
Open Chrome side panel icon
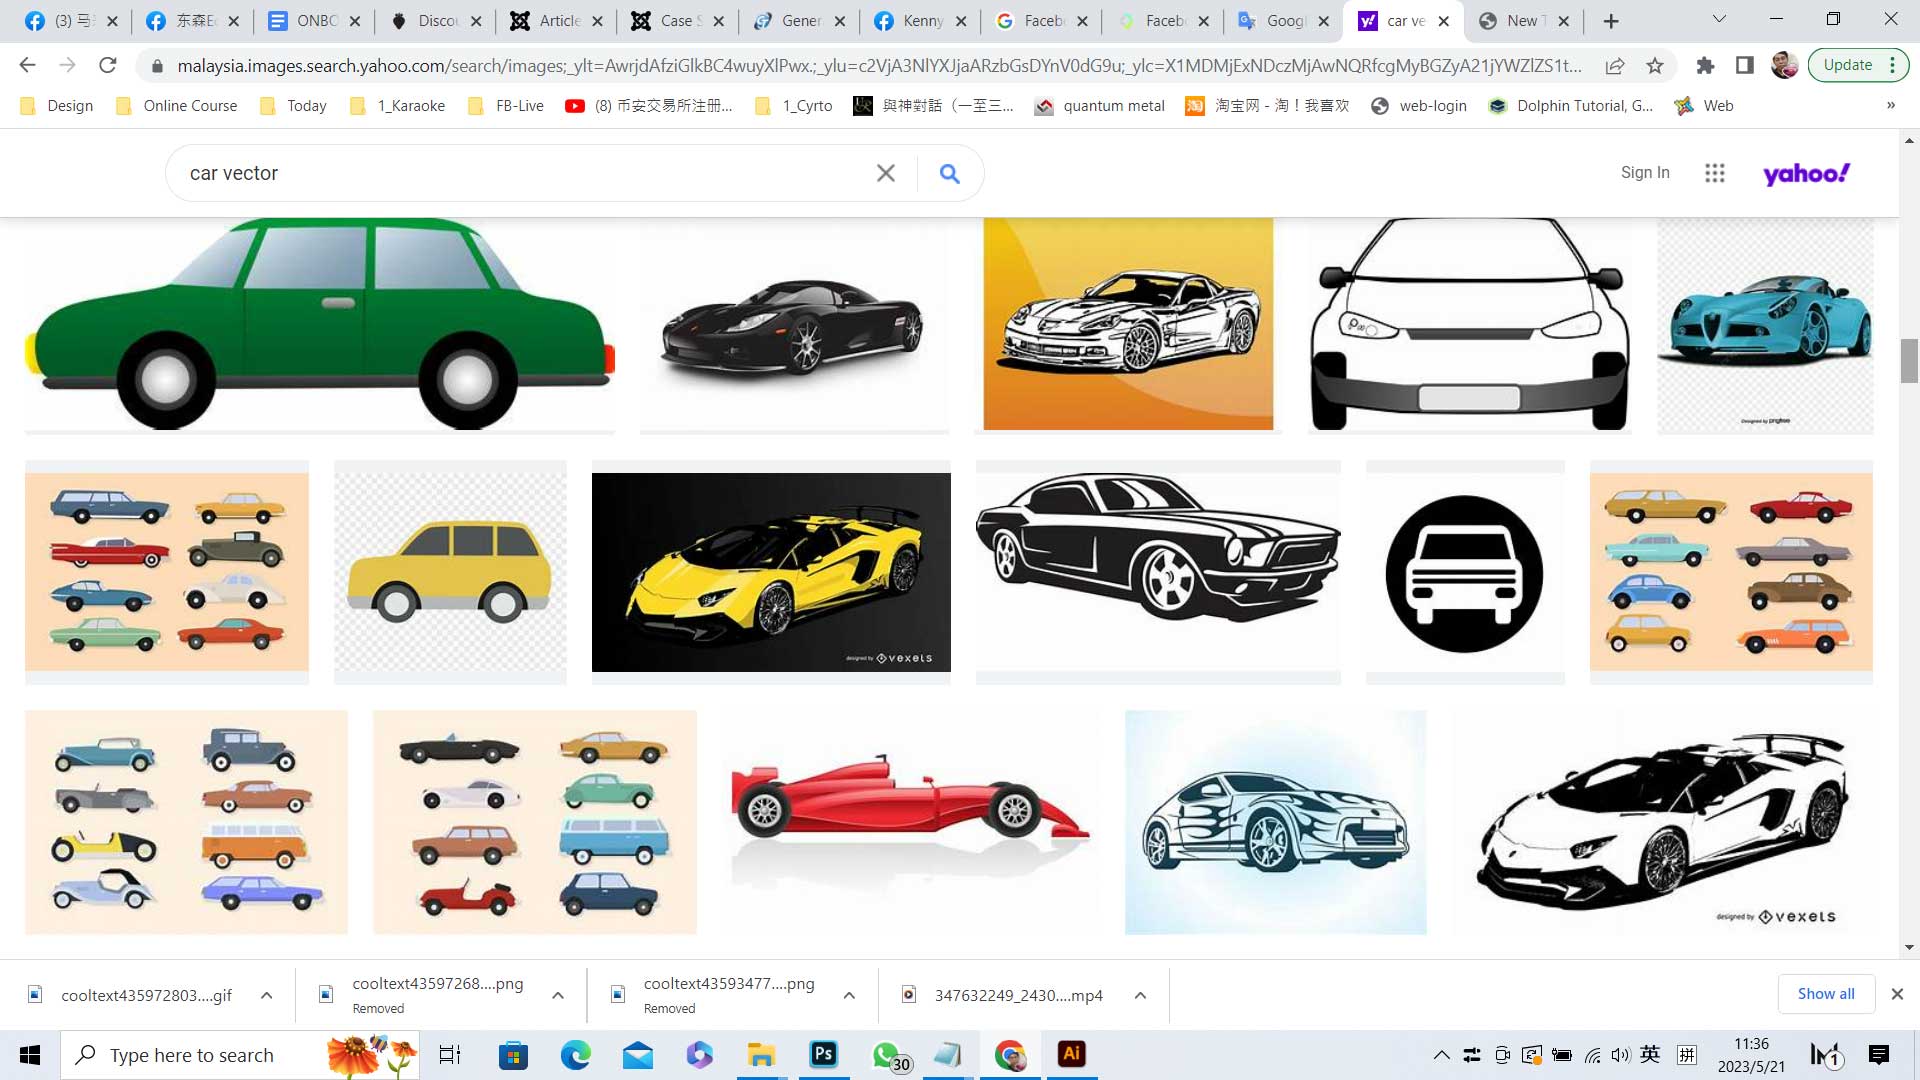[x=1745, y=66]
